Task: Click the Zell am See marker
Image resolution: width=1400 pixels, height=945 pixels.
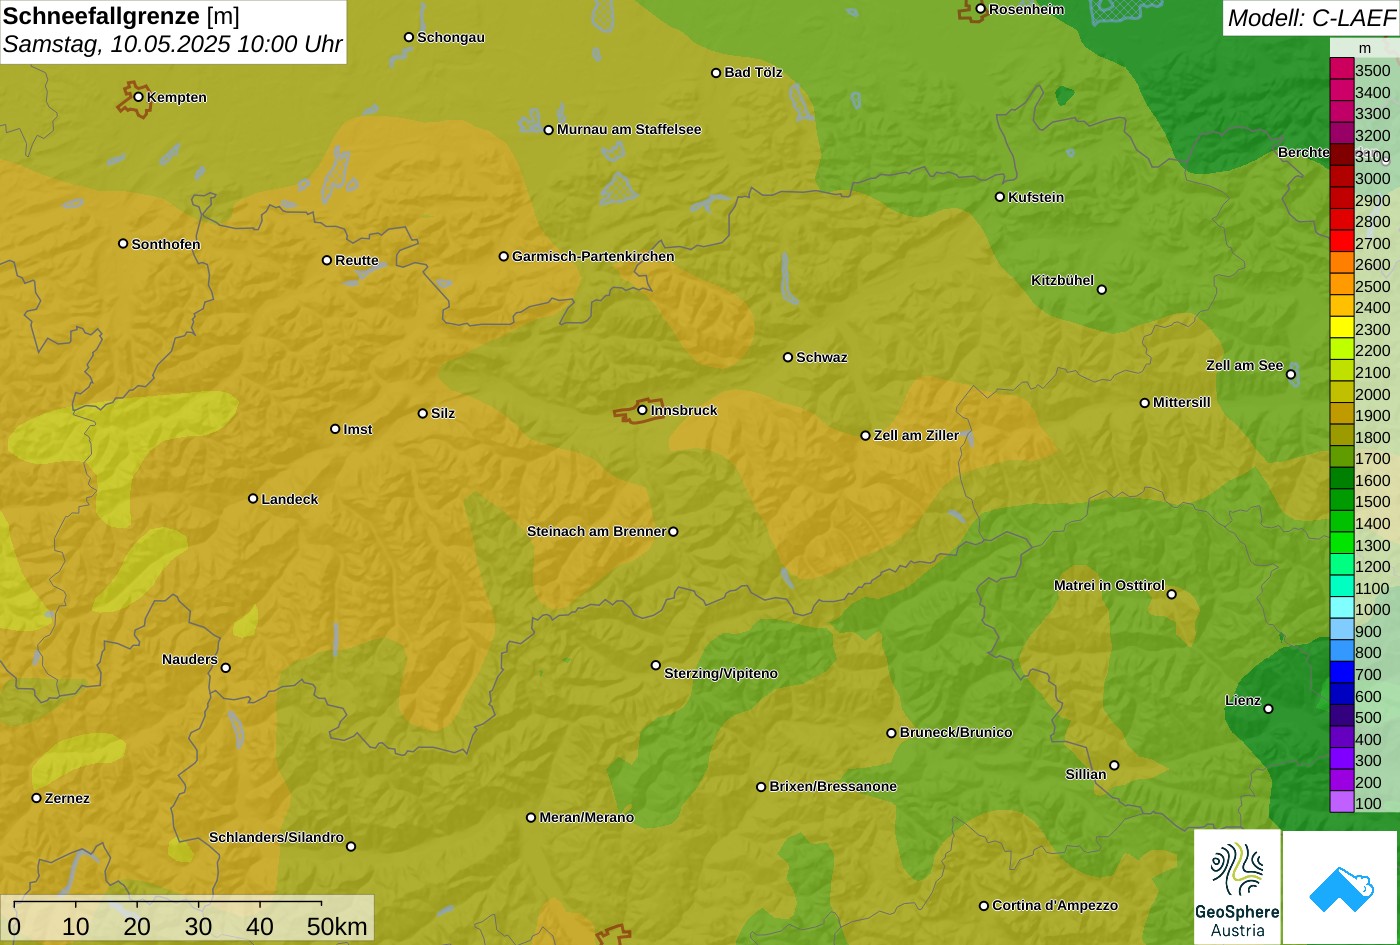Action: [x=1291, y=375]
